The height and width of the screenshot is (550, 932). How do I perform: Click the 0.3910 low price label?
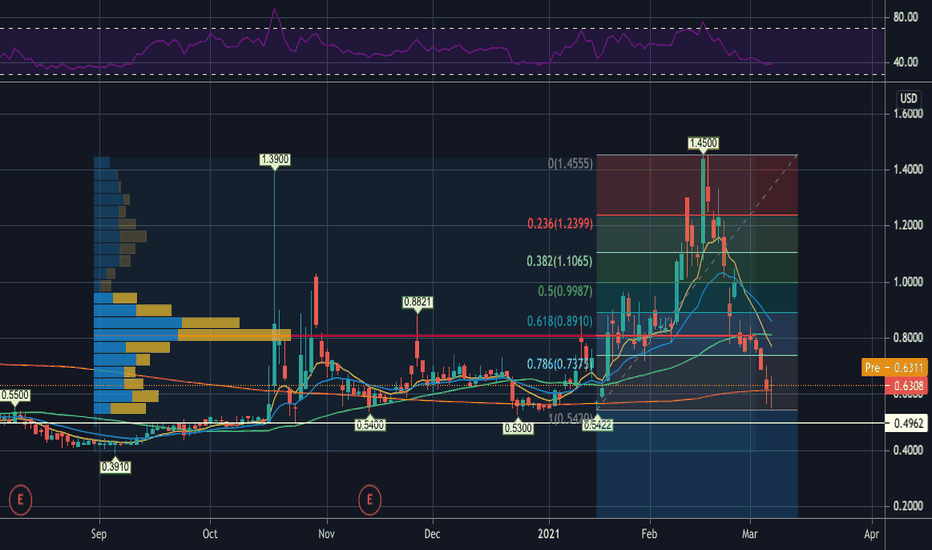[115, 467]
